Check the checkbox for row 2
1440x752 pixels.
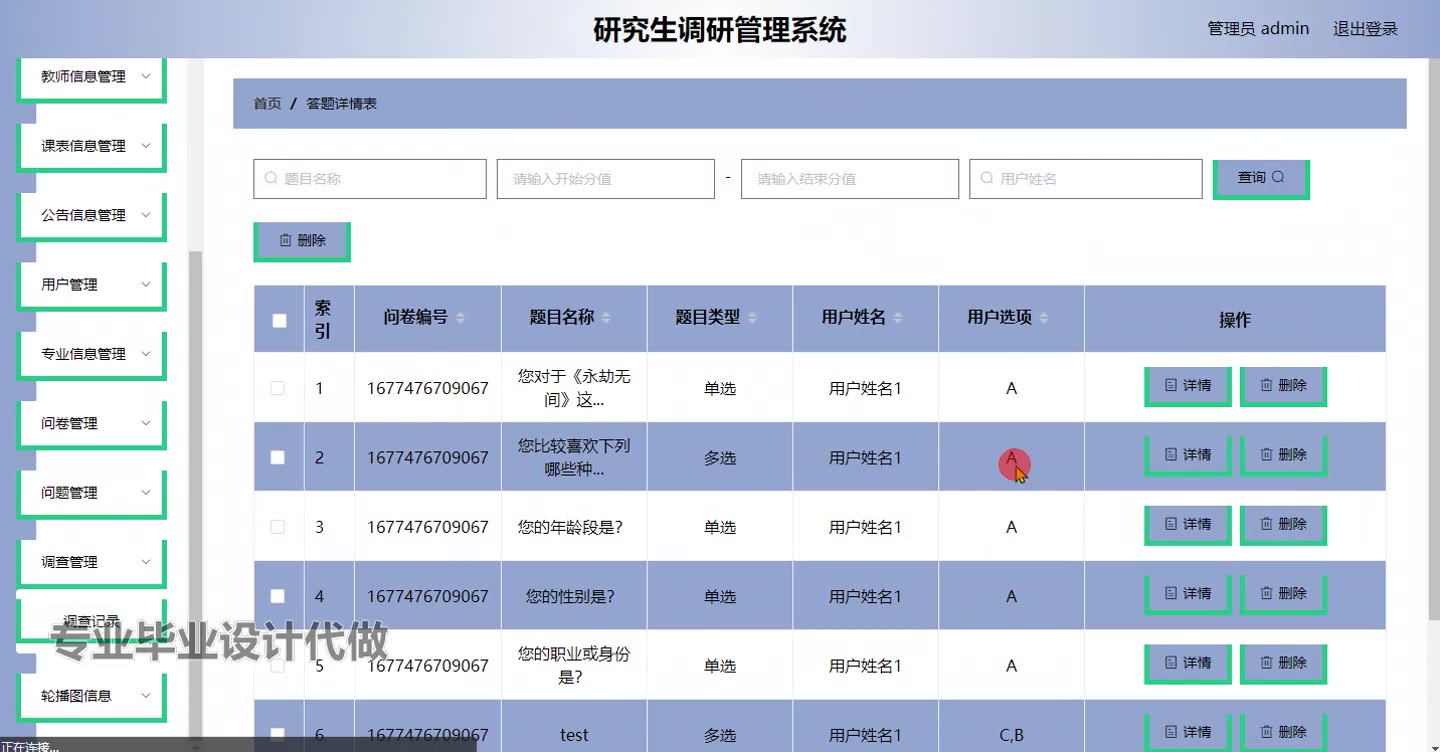(278, 457)
